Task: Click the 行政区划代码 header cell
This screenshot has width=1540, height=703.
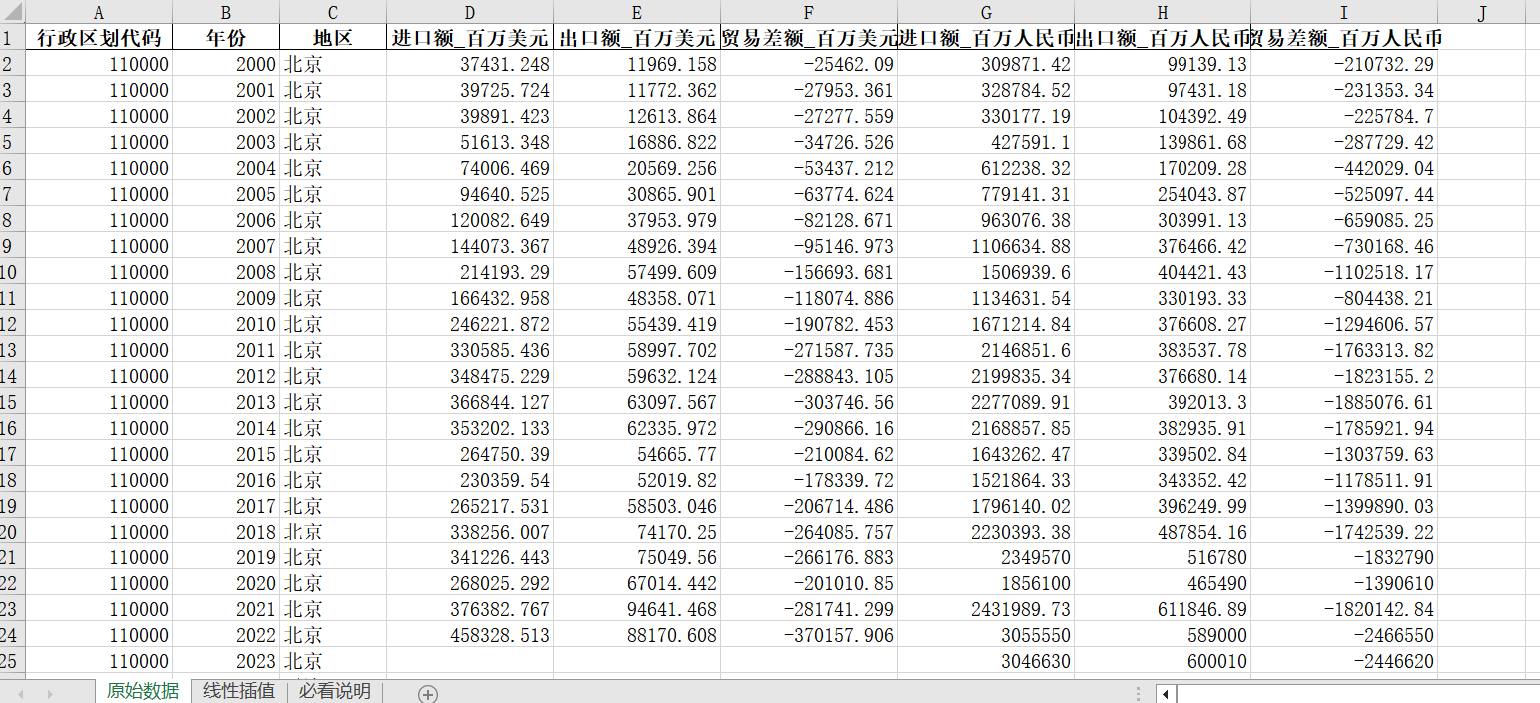Action: pyautogui.click(x=98, y=38)
